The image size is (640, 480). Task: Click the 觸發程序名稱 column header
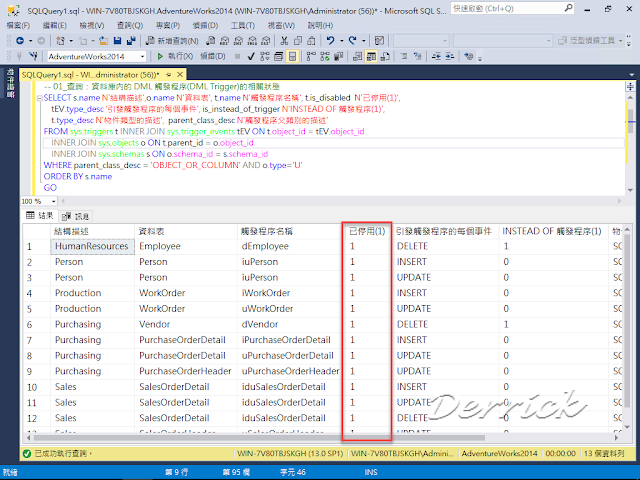289,231
